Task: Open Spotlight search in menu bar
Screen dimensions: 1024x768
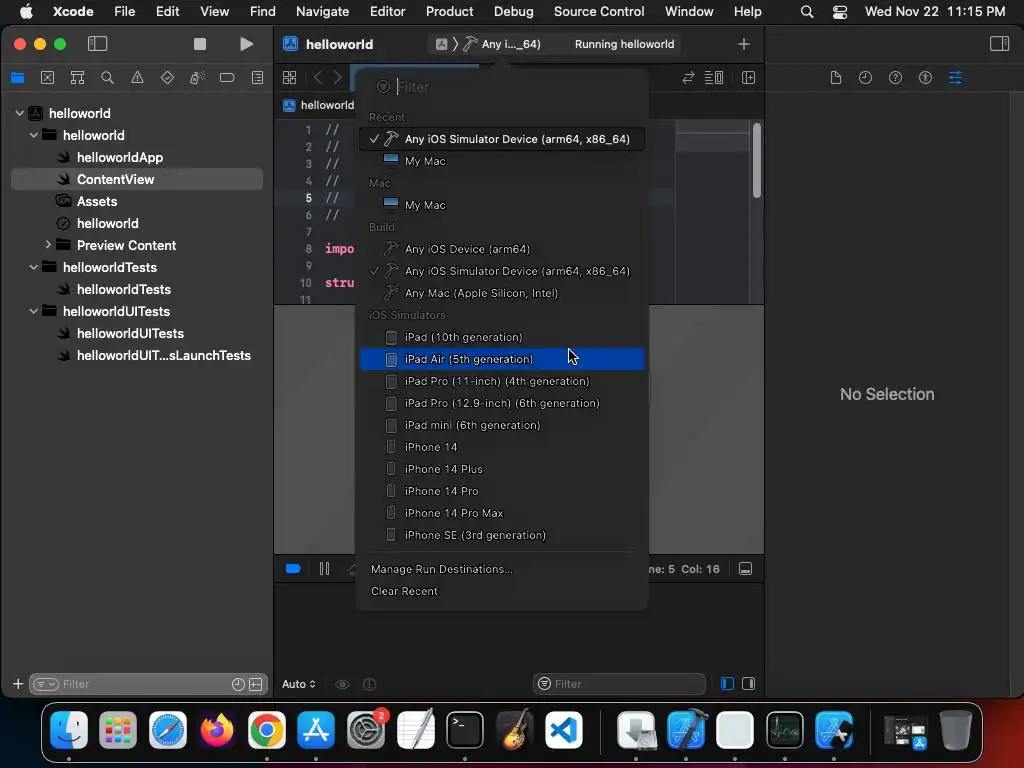Action: tap(807, 11)
